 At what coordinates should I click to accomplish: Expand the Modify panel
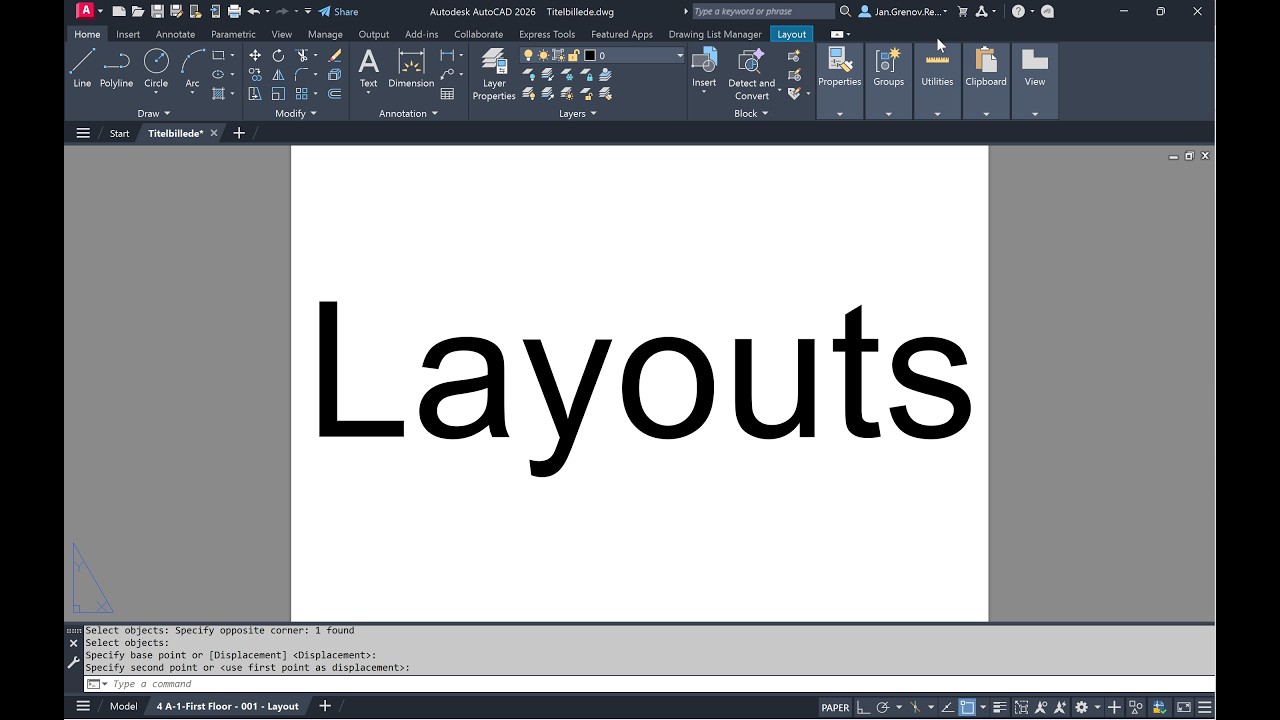295,113
